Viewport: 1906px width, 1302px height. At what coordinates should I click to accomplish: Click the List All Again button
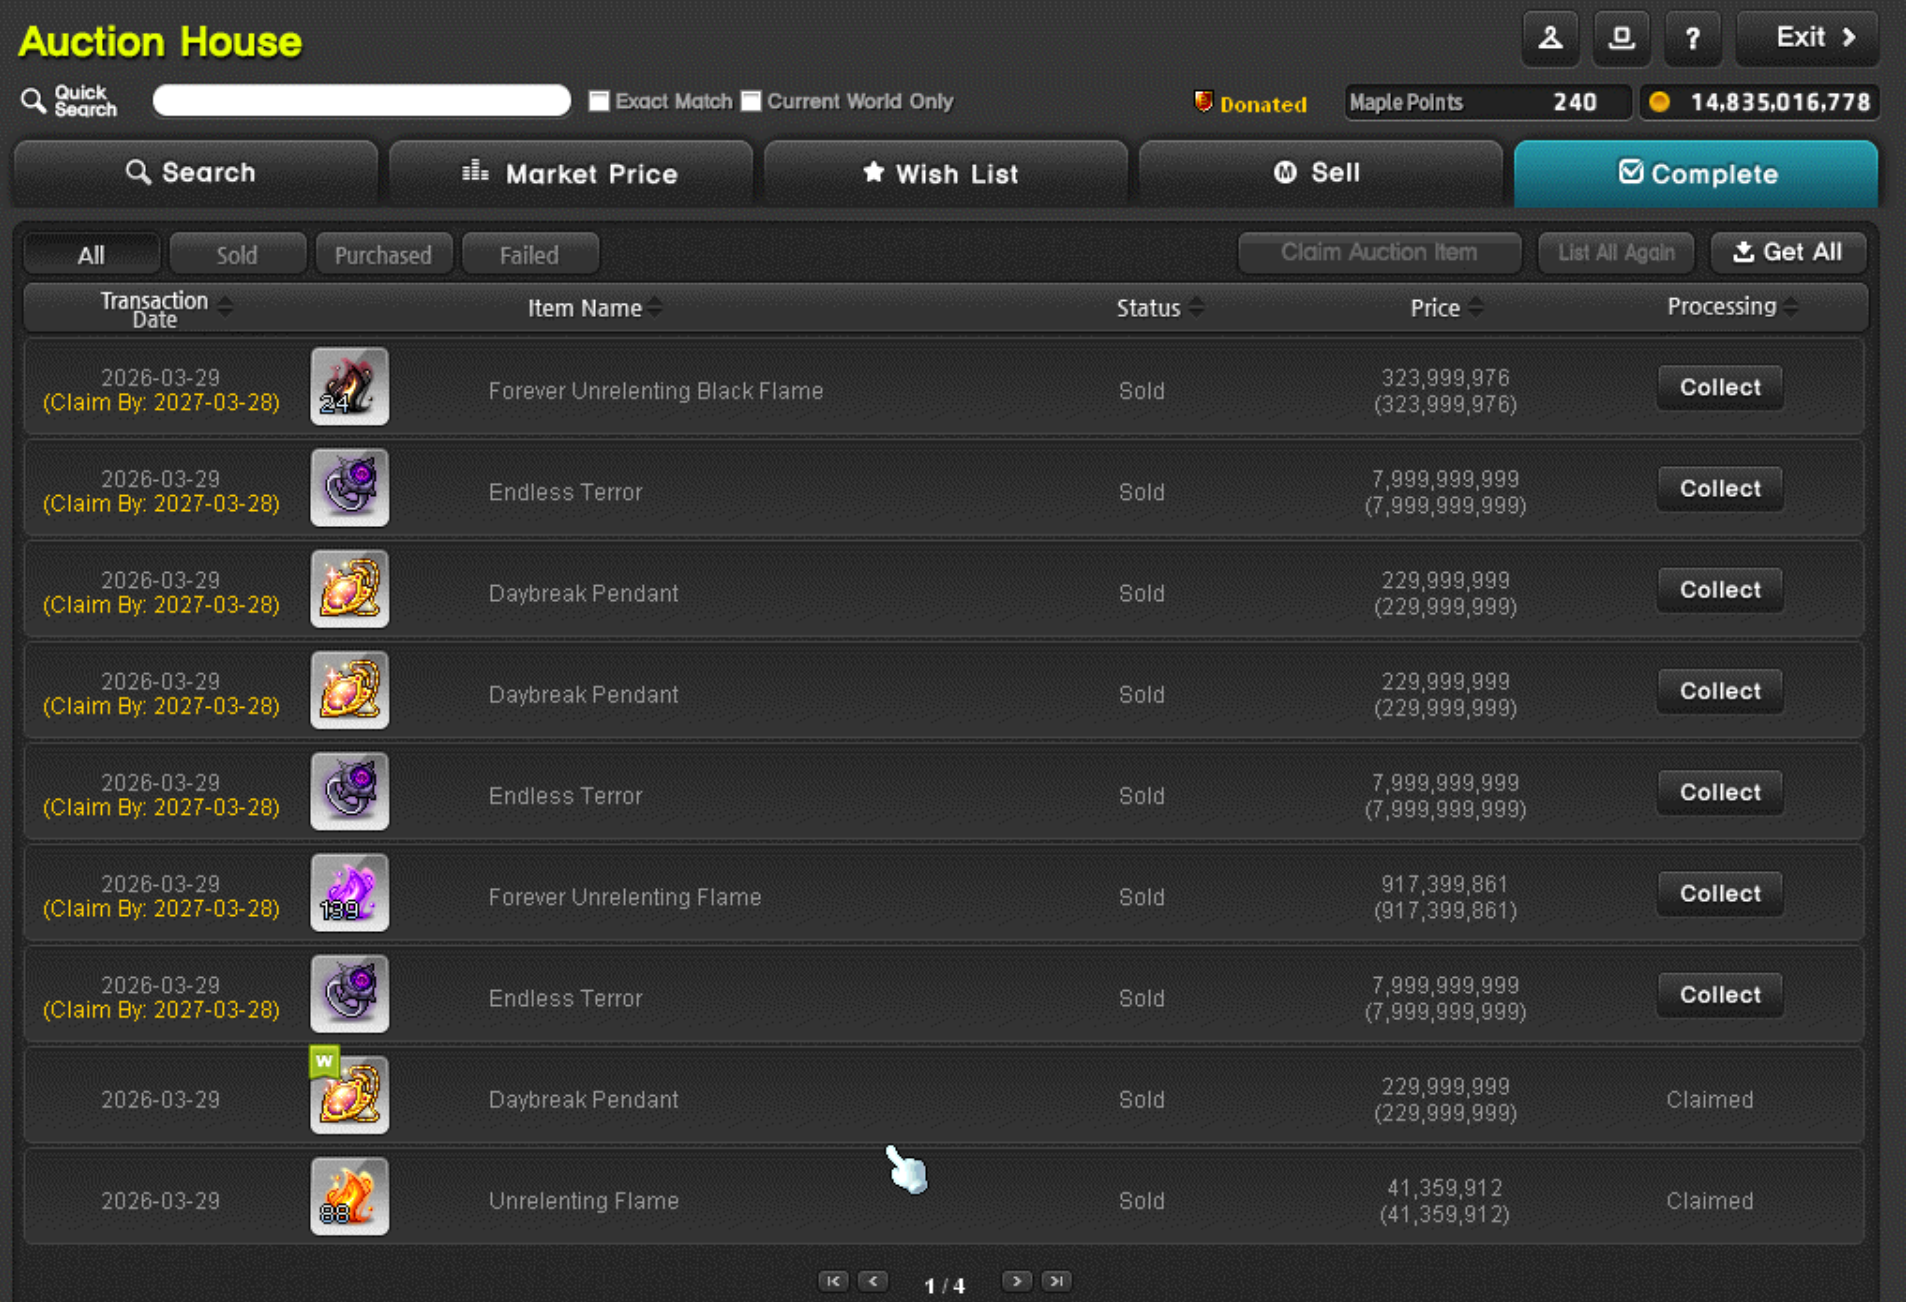[x=1616, y=252]
